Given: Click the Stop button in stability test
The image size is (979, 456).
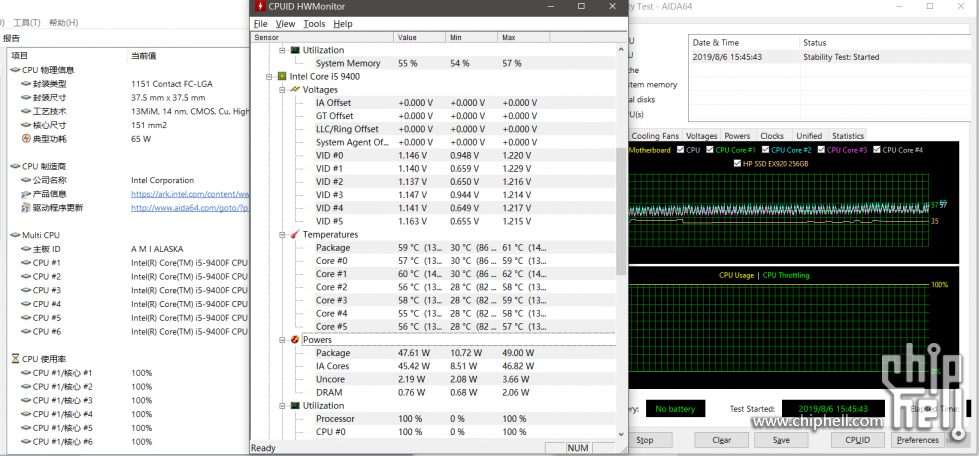Looking at the screenshot, I should [645, 440].
